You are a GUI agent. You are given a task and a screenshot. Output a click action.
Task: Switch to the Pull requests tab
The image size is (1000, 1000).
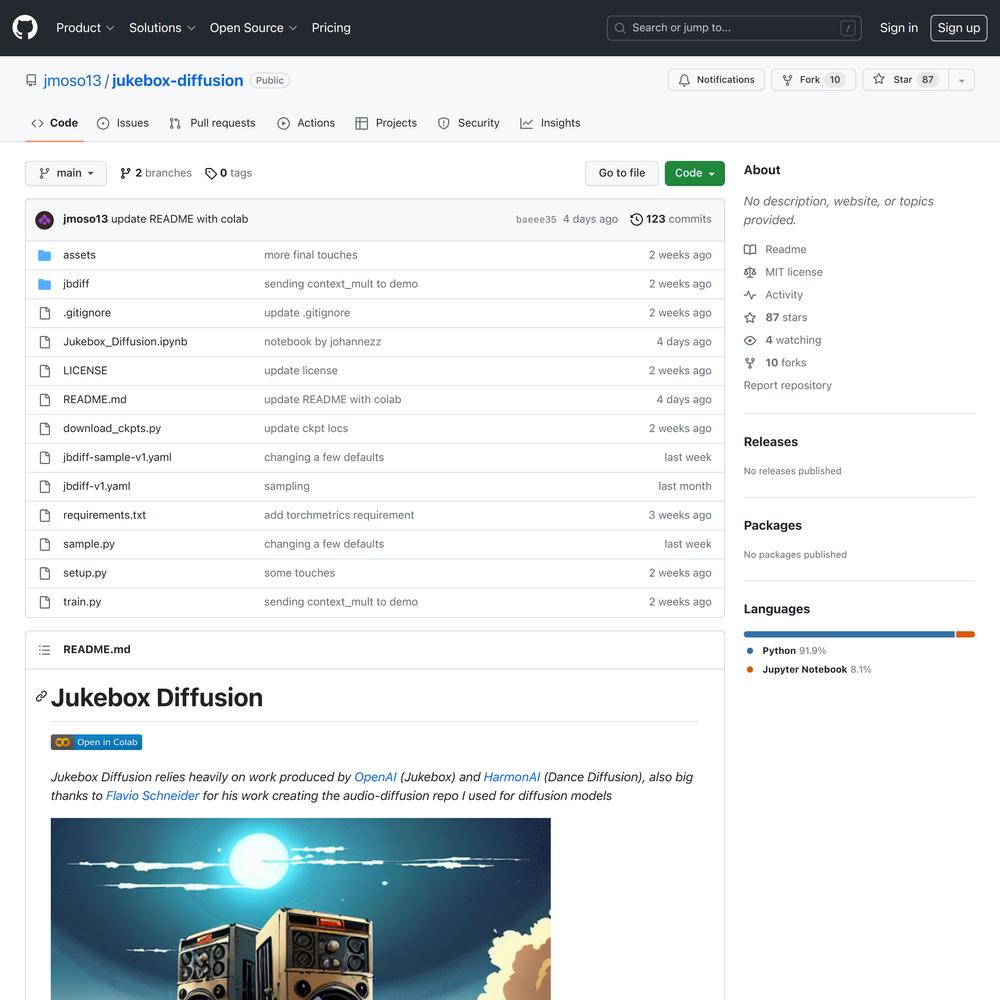tap(212, 123)
